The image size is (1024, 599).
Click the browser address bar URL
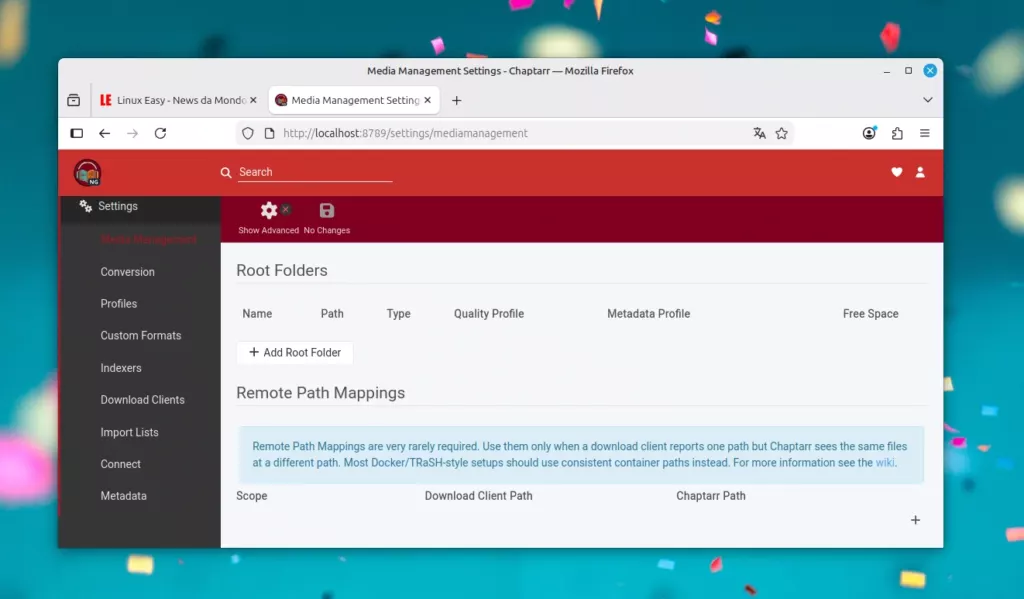pyautogui.click(x=406, y=133)
